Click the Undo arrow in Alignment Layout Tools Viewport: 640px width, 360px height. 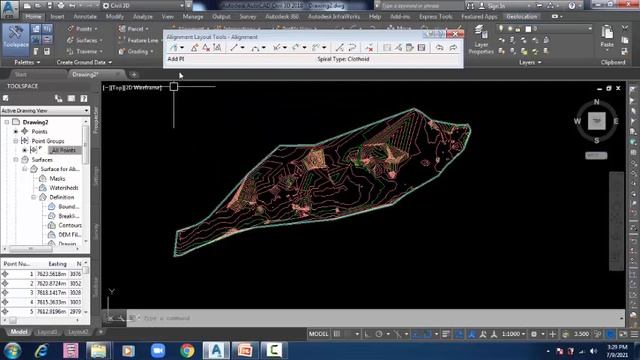[439, 48]
